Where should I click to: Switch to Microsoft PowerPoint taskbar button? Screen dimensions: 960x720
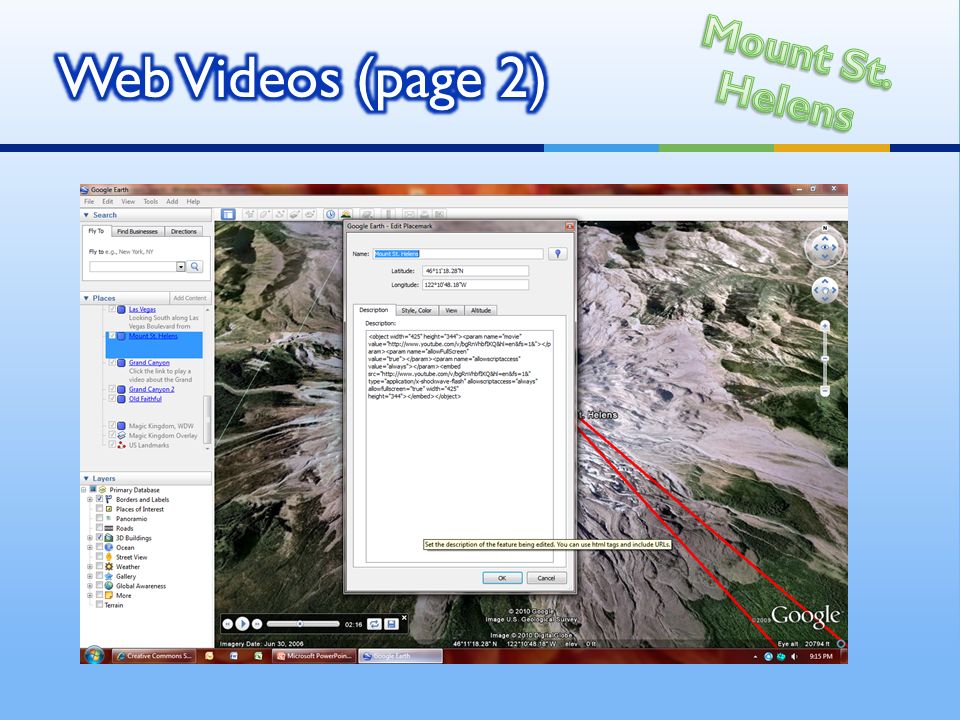tap(314, 656)
